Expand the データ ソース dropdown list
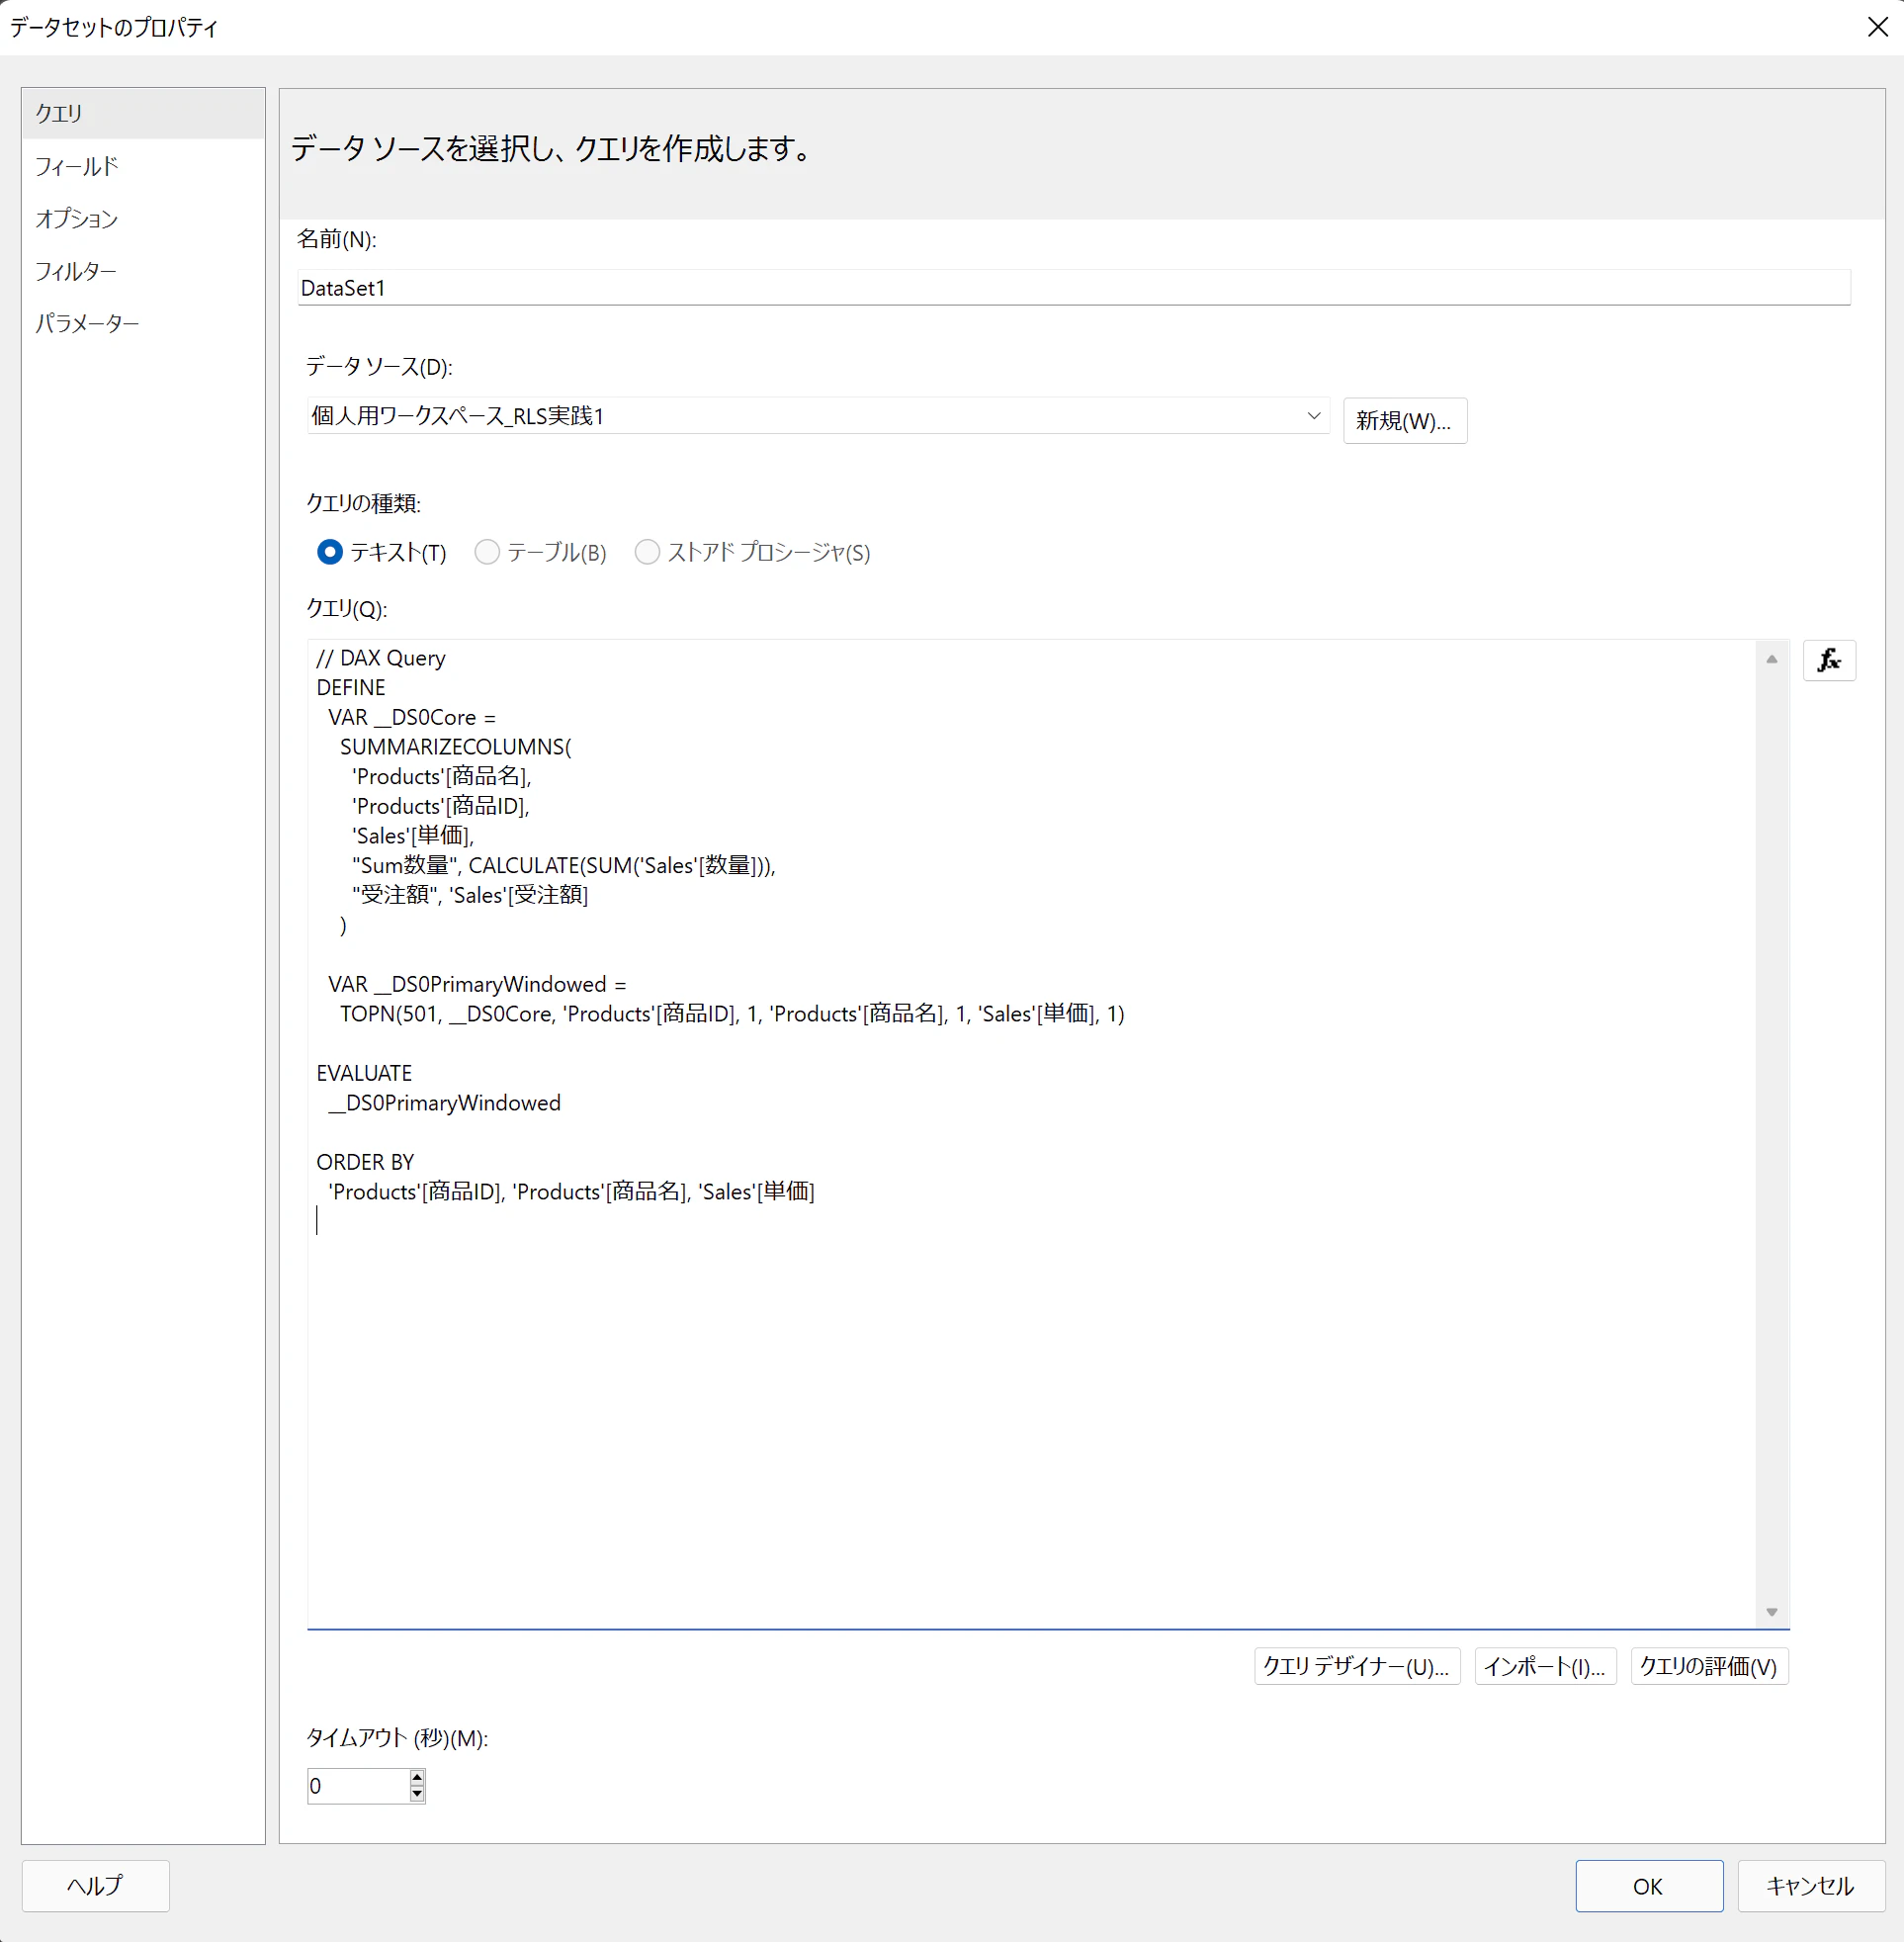1904x1942 pixels. [1313, 416]
